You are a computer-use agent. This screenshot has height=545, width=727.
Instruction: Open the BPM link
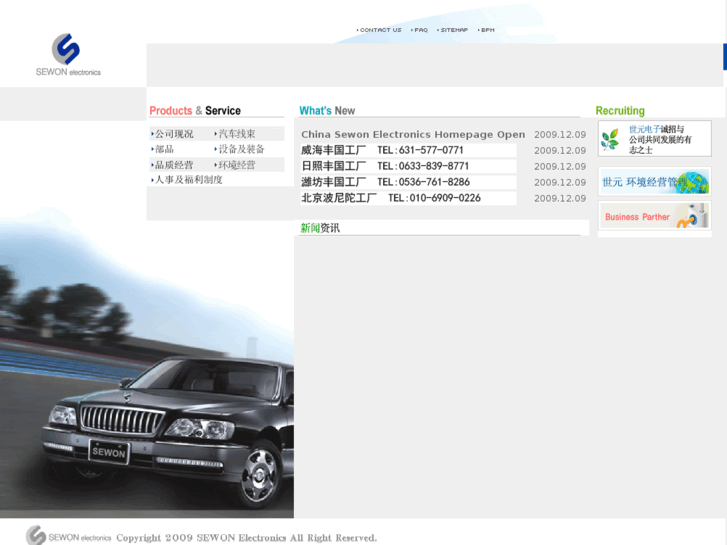tap(486, 30)
